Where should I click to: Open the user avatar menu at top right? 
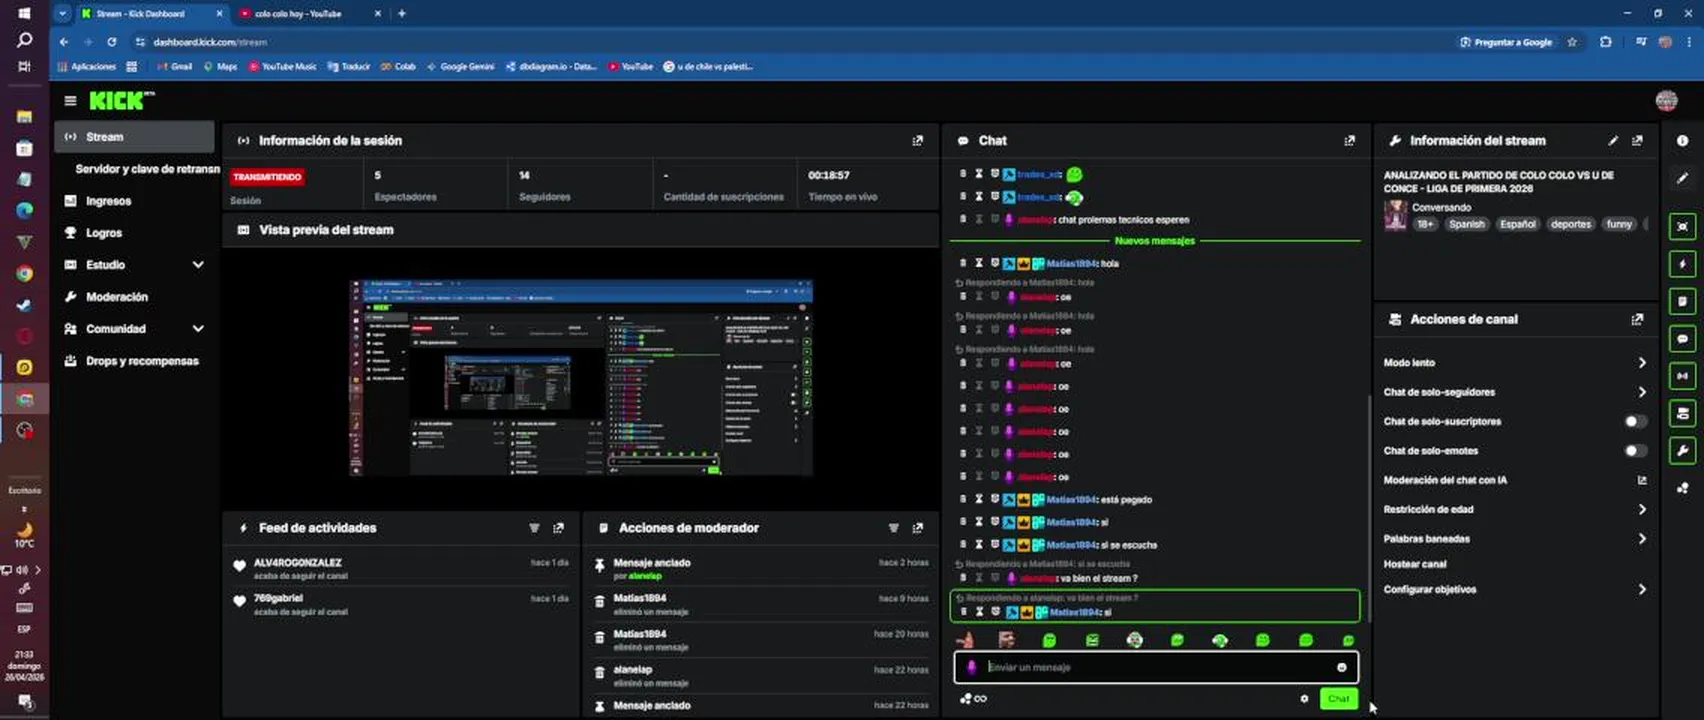1666,101
